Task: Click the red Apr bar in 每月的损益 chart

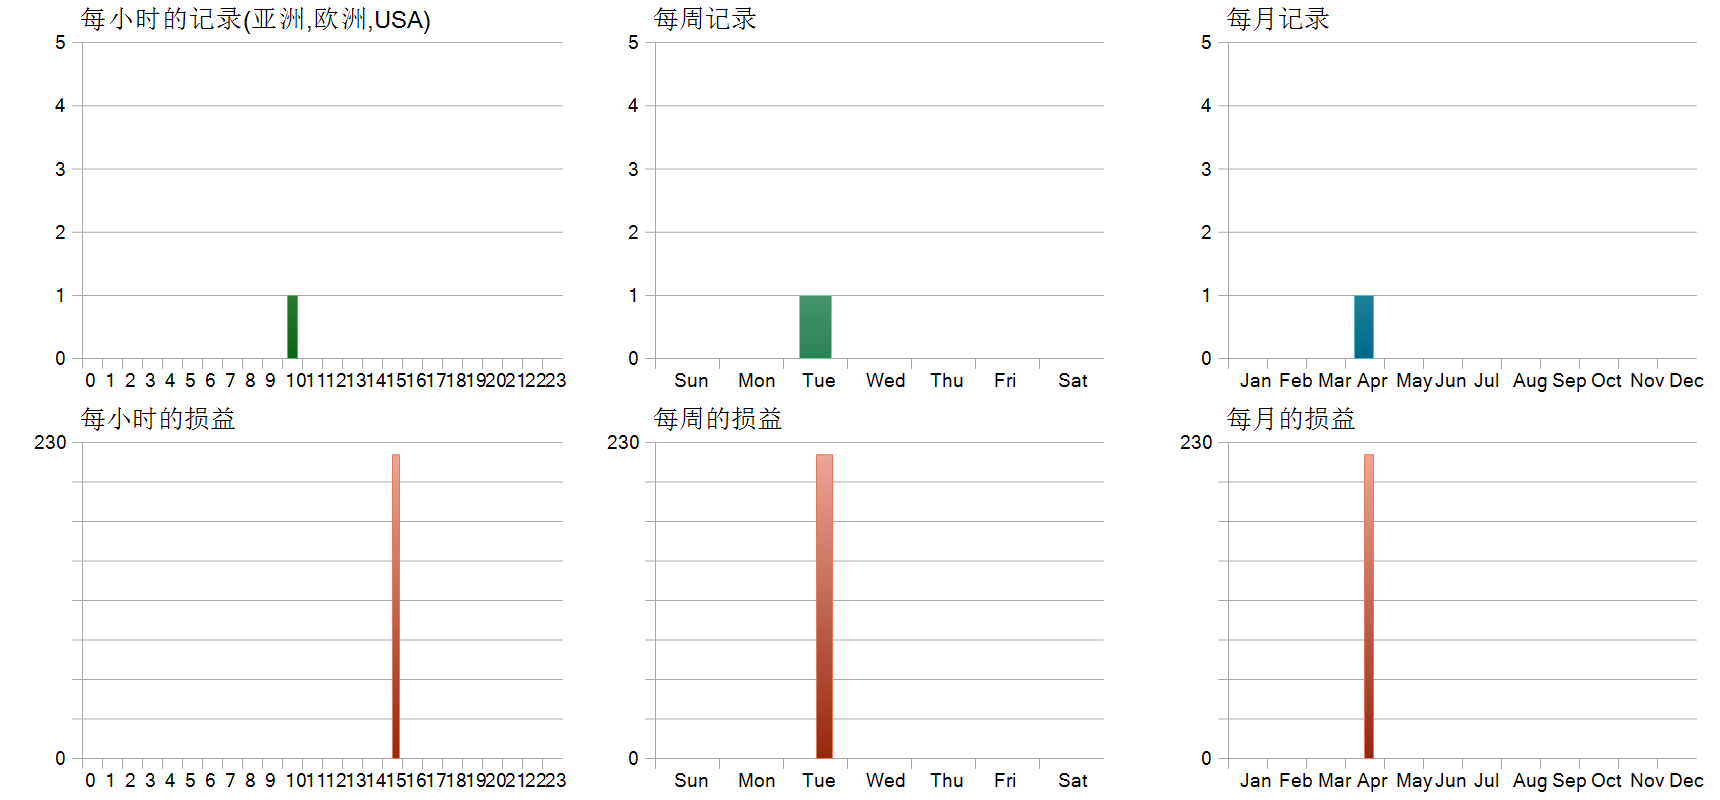Action: [x=1368, y=606]
